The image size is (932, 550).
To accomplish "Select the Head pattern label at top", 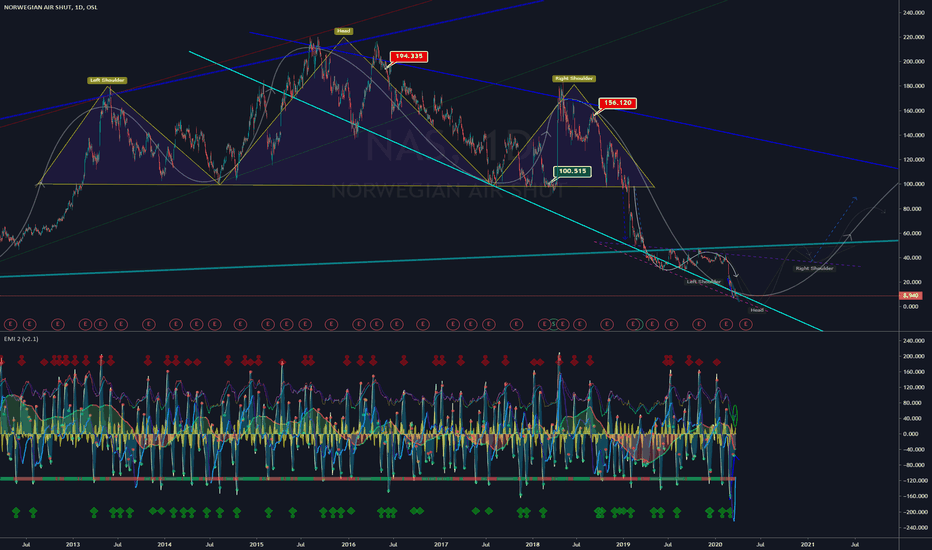I will (x=344, y=31).
